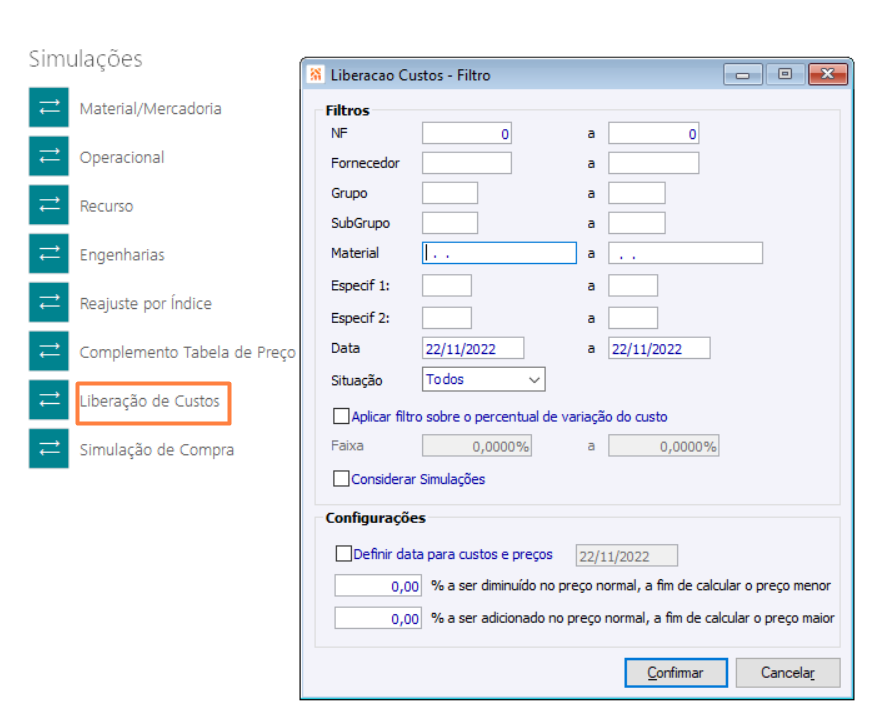The image size is (869, 709).
Task: Cancel the filter dialog
Action: pos(788,672)
